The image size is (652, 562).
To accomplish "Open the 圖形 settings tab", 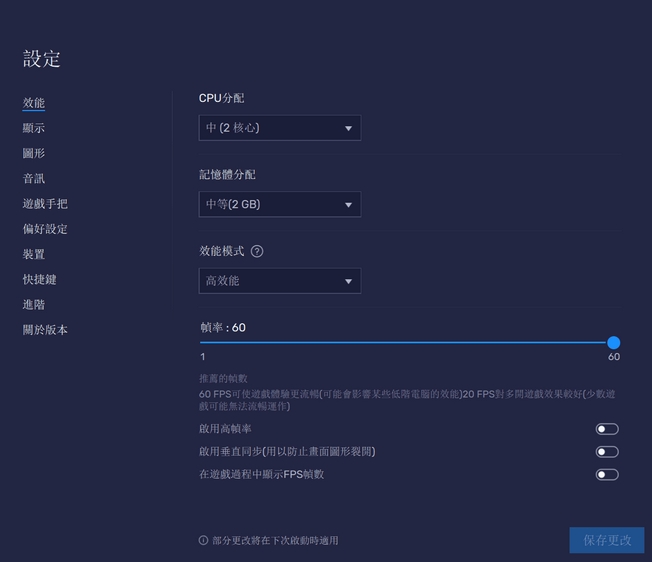I will pyautogui.click(x=34, y=153).
